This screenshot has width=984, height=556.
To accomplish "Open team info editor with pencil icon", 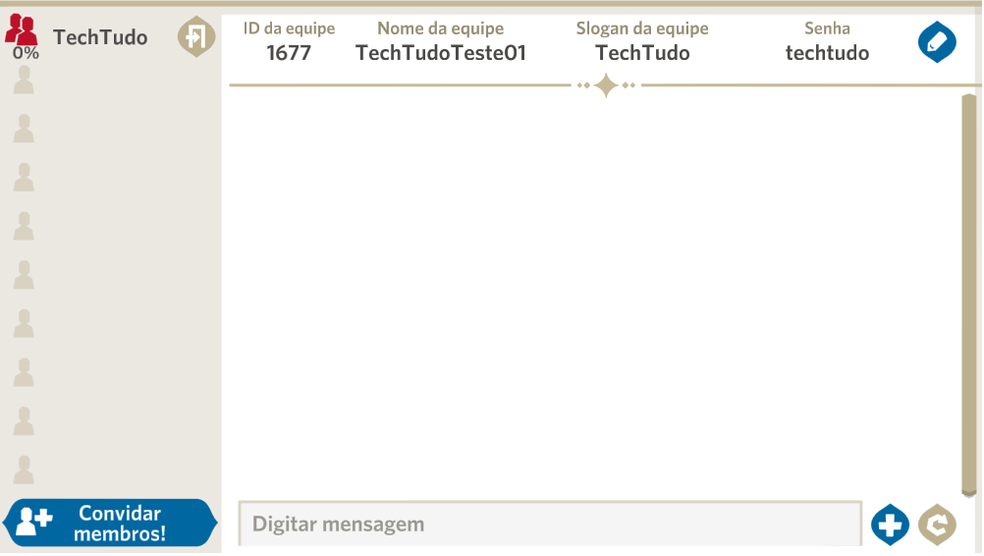I will 937,42.
